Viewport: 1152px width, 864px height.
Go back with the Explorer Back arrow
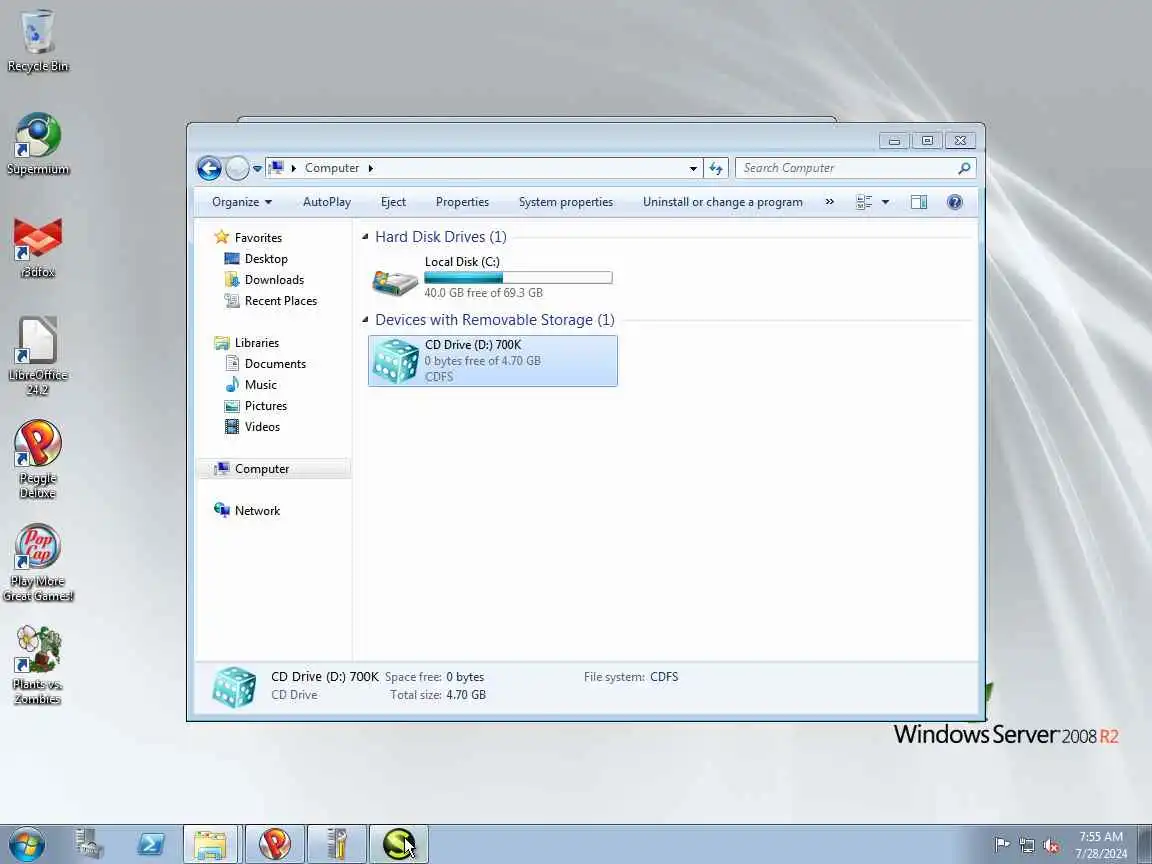click(209, 168)
